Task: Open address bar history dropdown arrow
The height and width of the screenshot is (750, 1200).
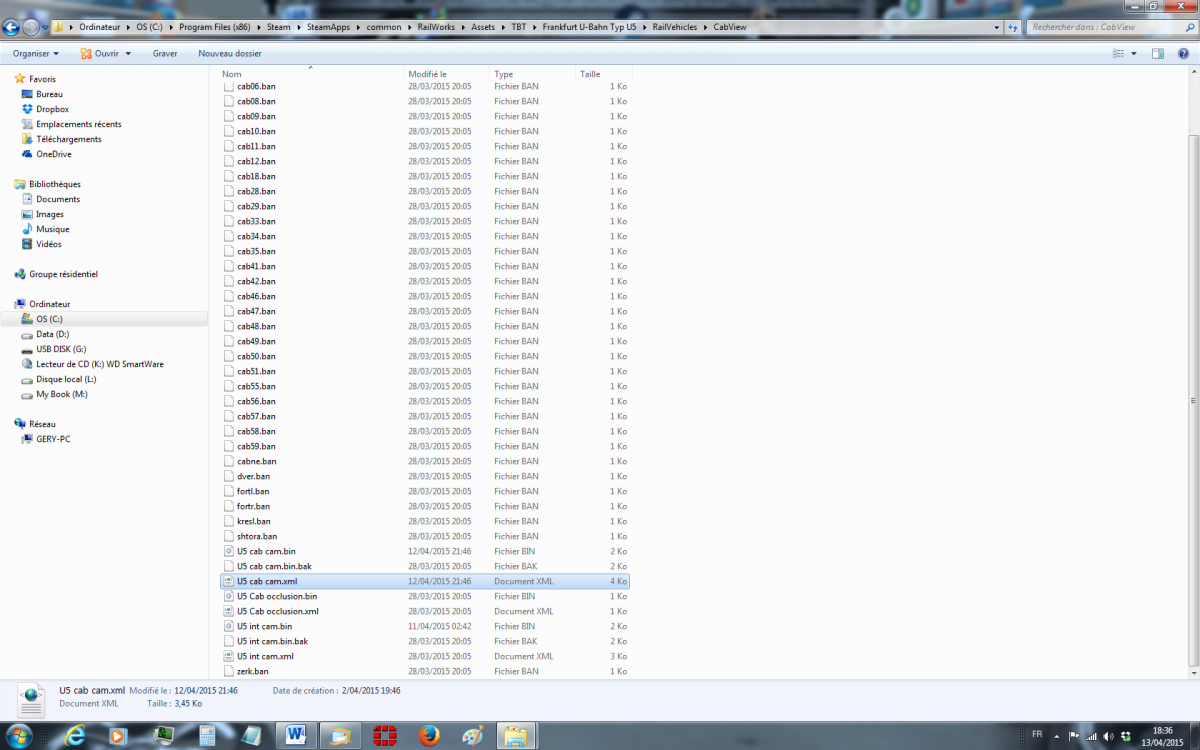Action: [x=995, y=27]
